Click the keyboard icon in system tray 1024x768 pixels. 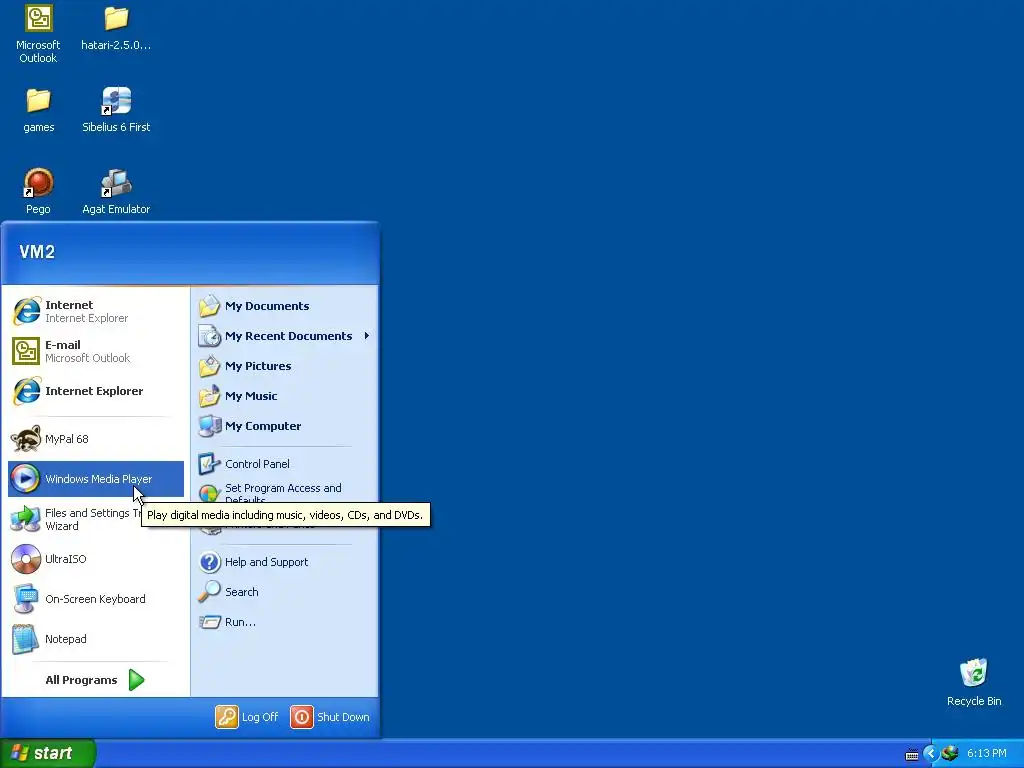pyautogui.click(x=912, y=754)
